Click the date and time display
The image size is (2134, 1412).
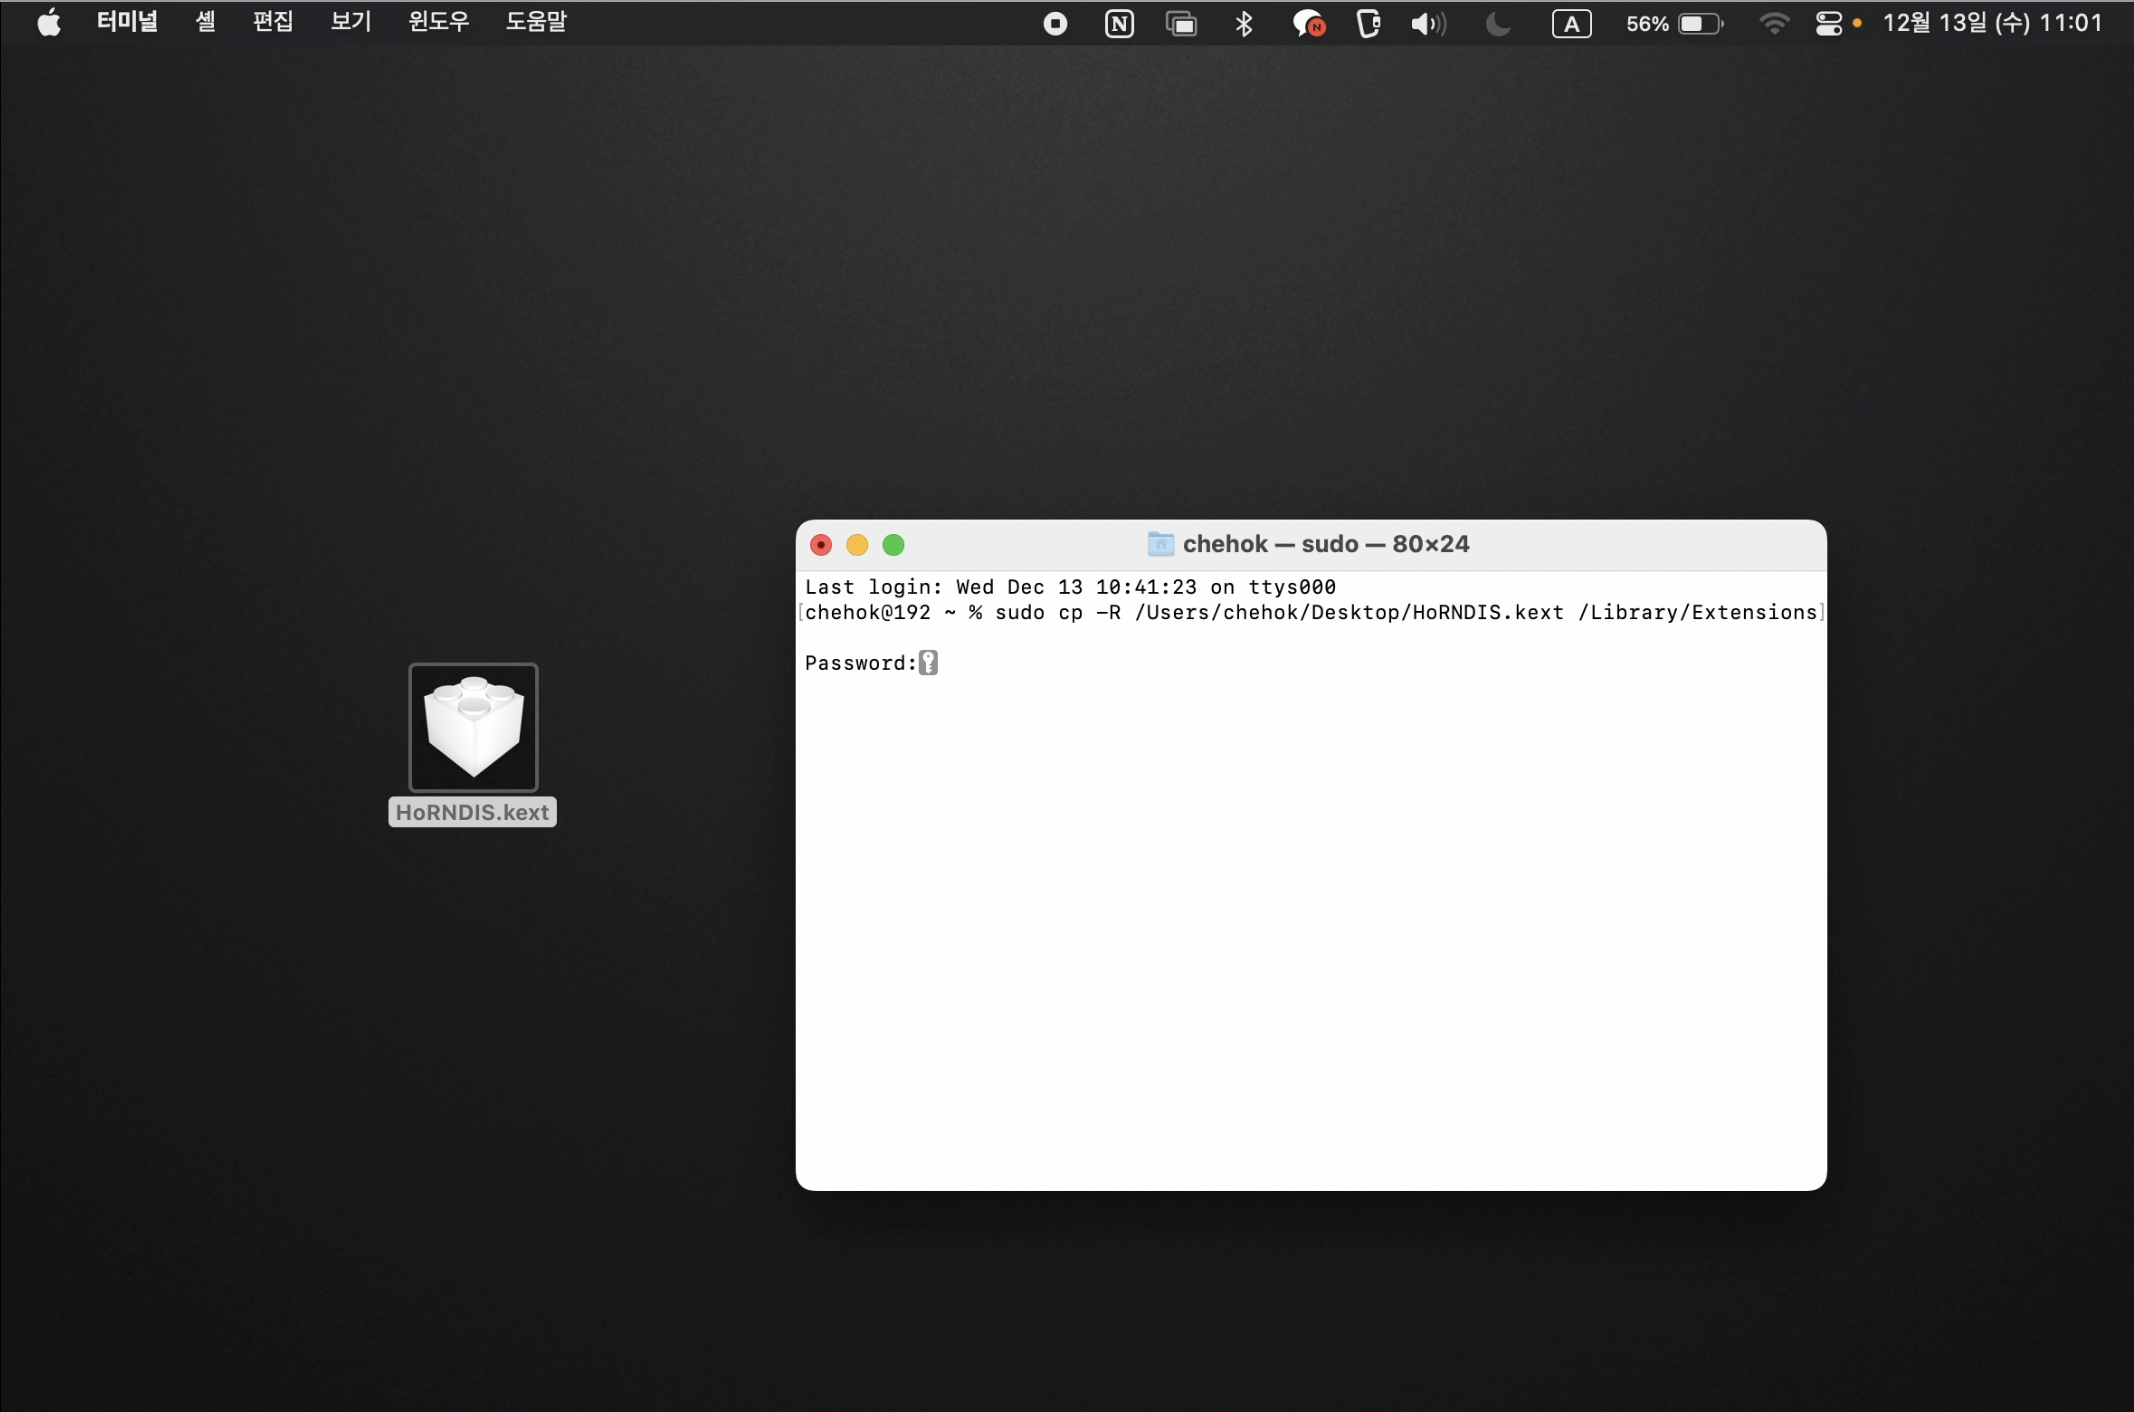tap(1992, 24)
